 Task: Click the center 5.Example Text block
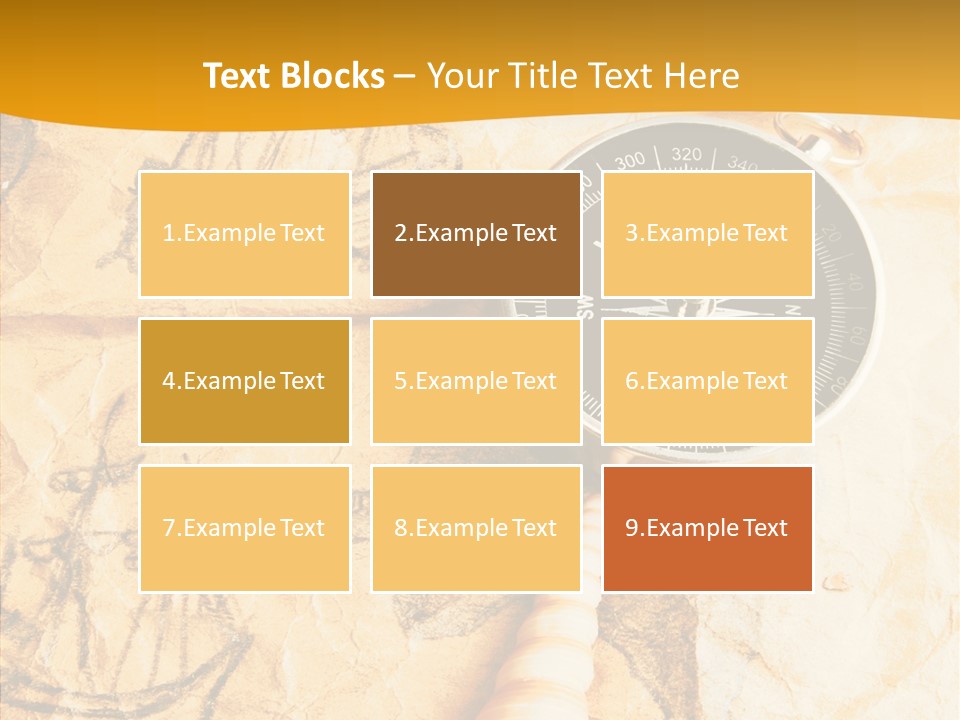click(476, 381)
